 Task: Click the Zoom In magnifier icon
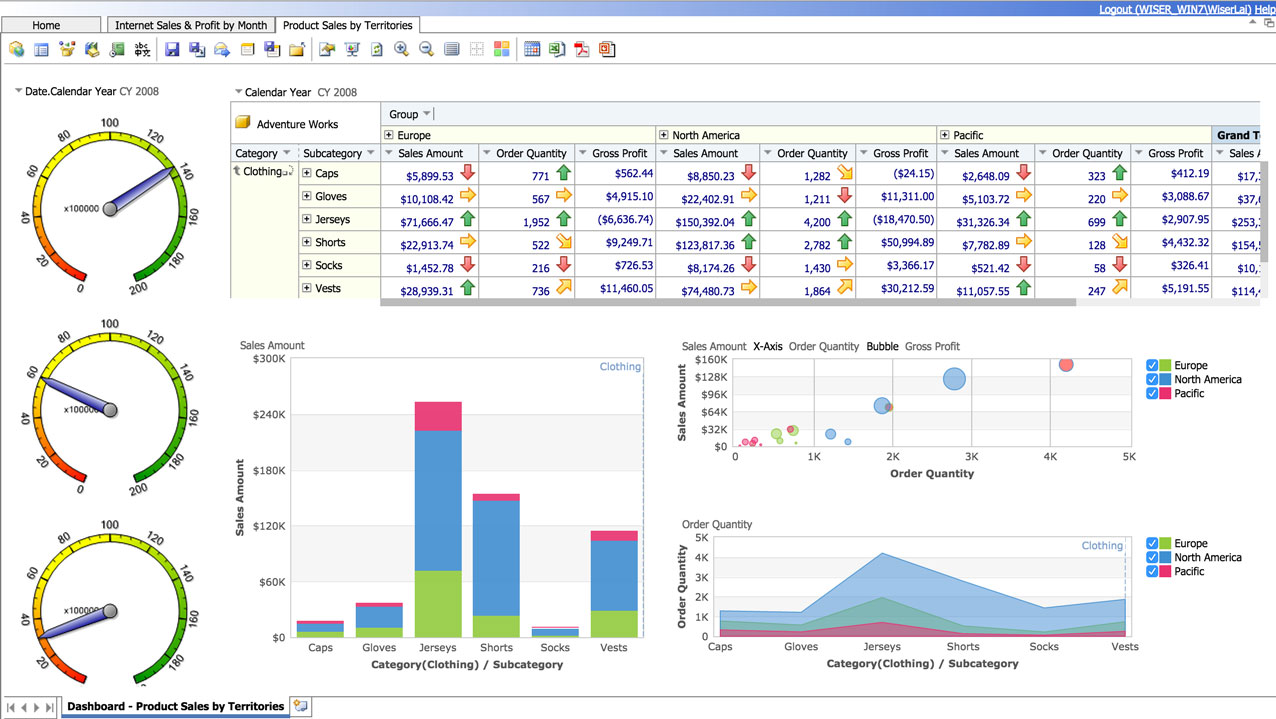(x=401, y=47)
